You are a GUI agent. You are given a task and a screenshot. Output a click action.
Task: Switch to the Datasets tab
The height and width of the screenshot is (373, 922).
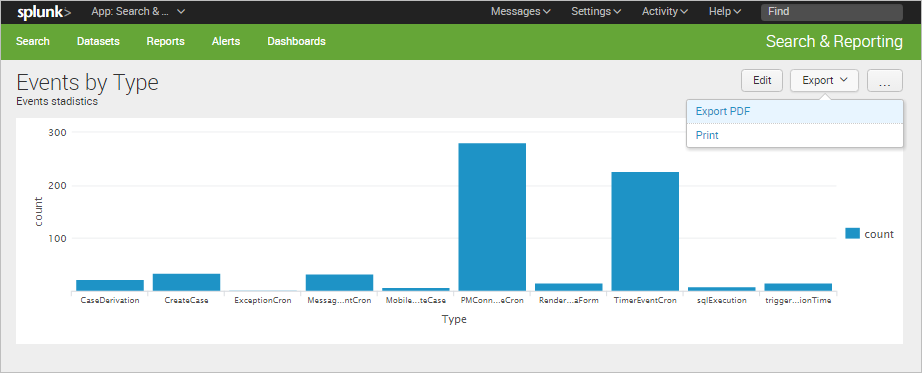click(98, 41)
